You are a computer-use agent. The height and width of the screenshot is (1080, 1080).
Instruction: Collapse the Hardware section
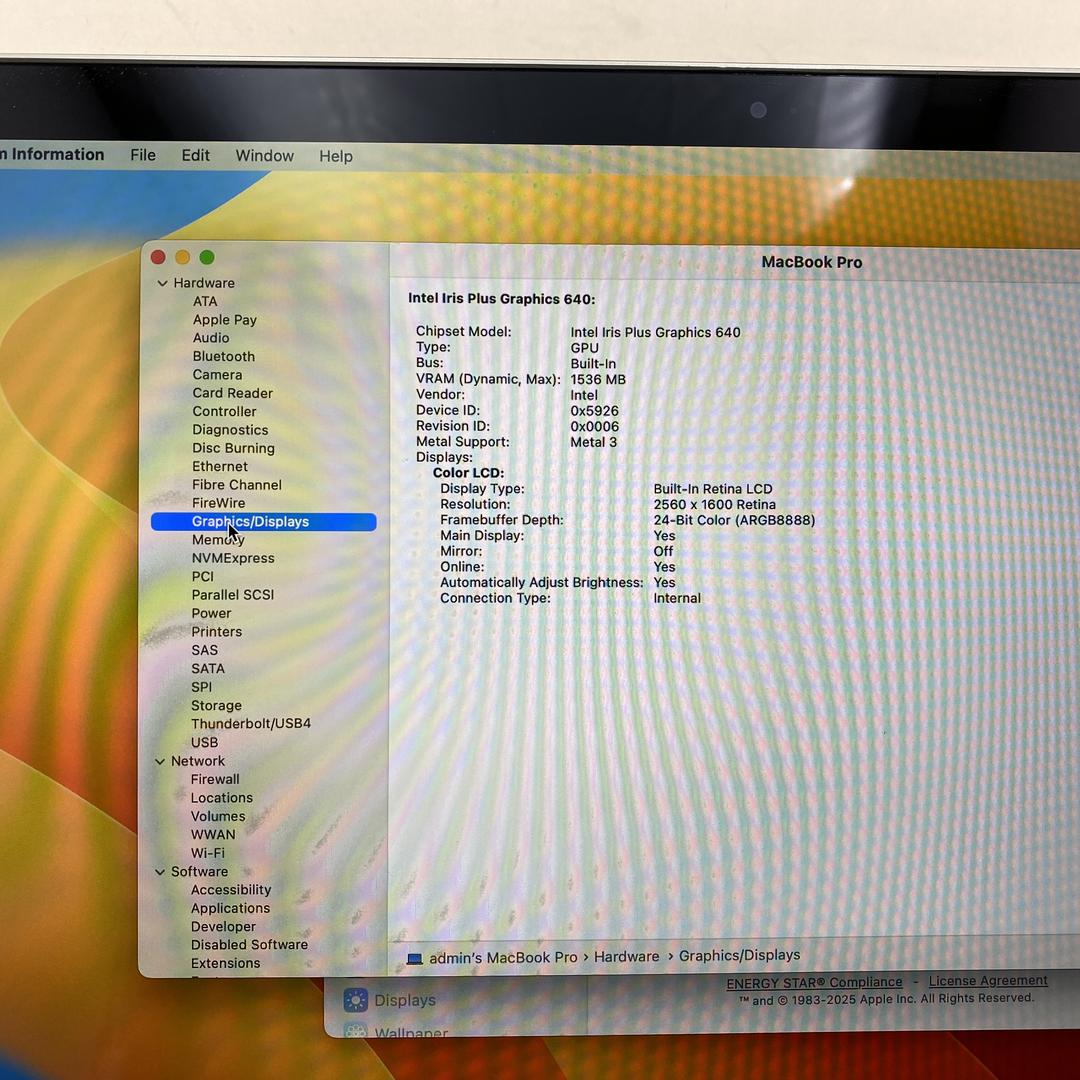coord(163,283)
